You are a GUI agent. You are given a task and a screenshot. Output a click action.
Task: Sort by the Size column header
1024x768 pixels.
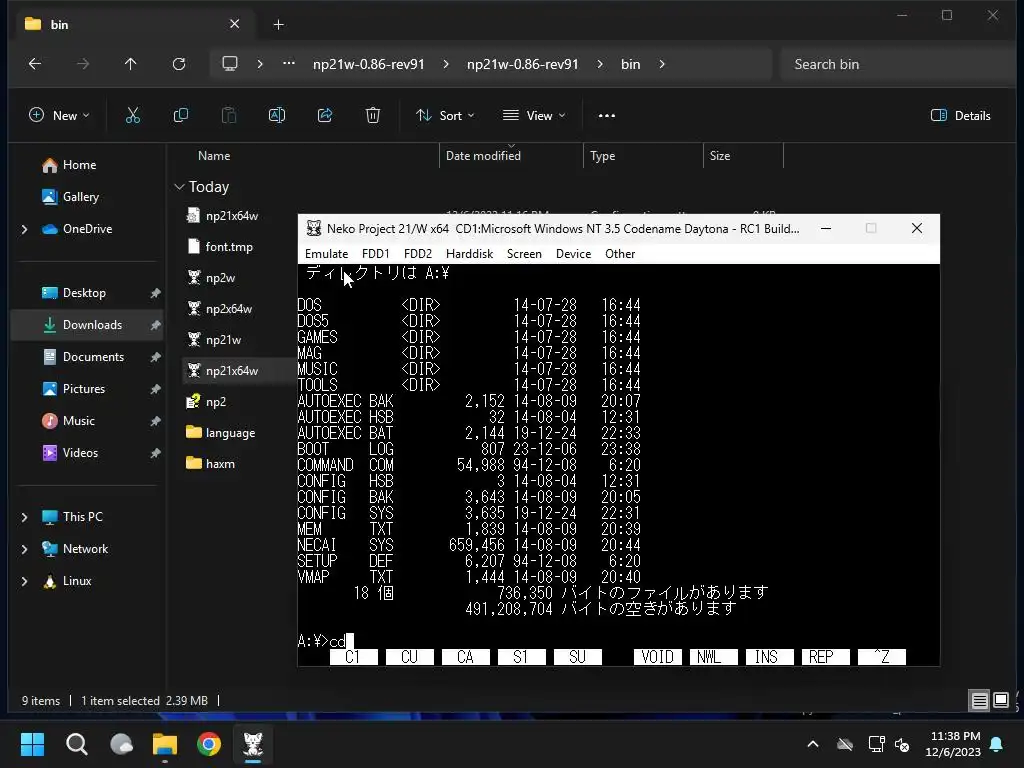(x=720, y=156)
